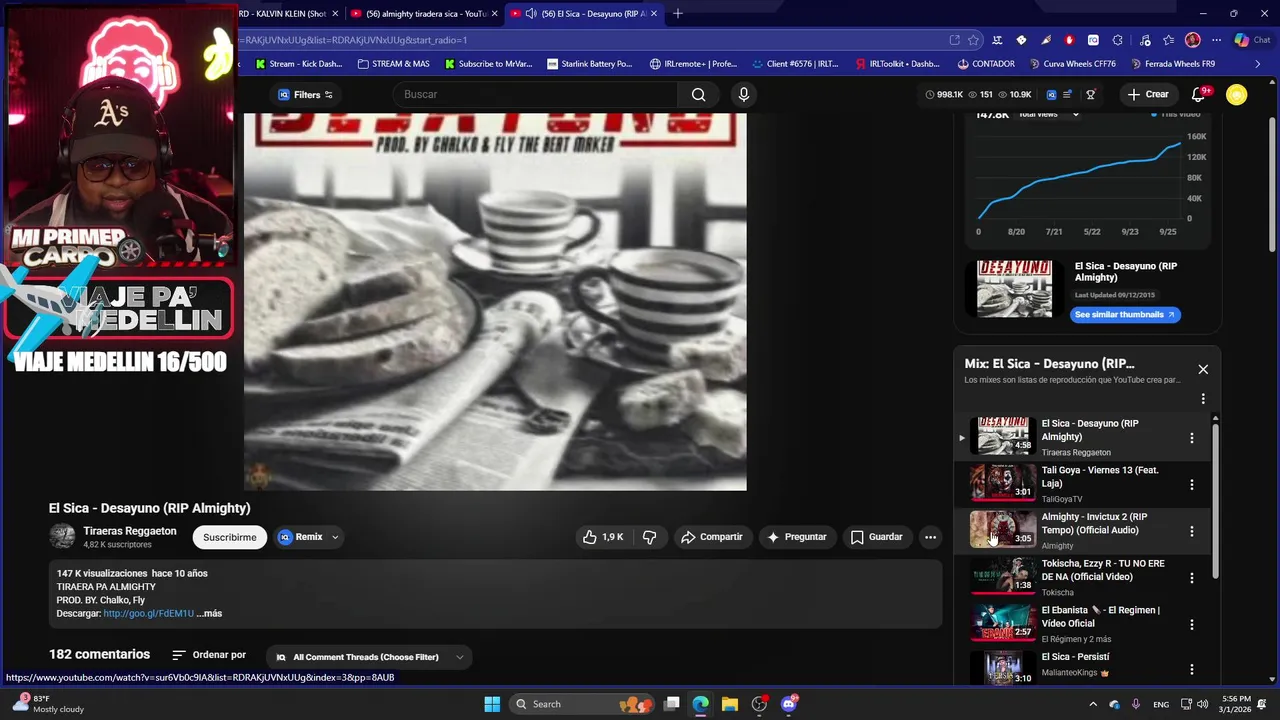The image size is (1280, 720).
Task: Click Remix button label
Action: pos(308,537)
